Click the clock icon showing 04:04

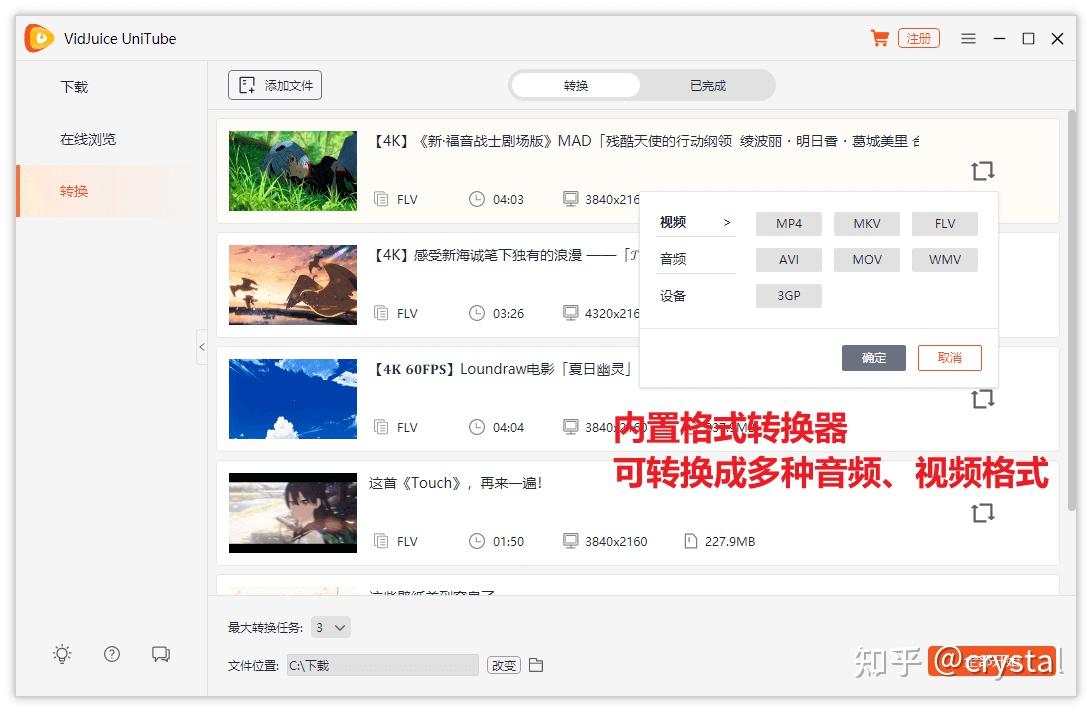click(476, 427)
